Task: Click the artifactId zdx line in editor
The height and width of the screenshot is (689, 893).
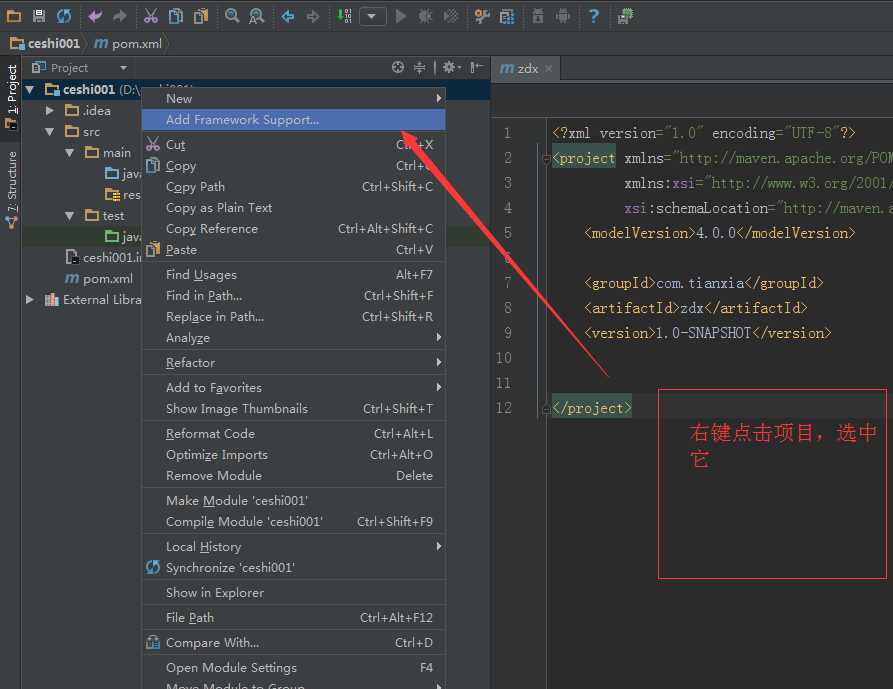Action: [x=695, y=308]
